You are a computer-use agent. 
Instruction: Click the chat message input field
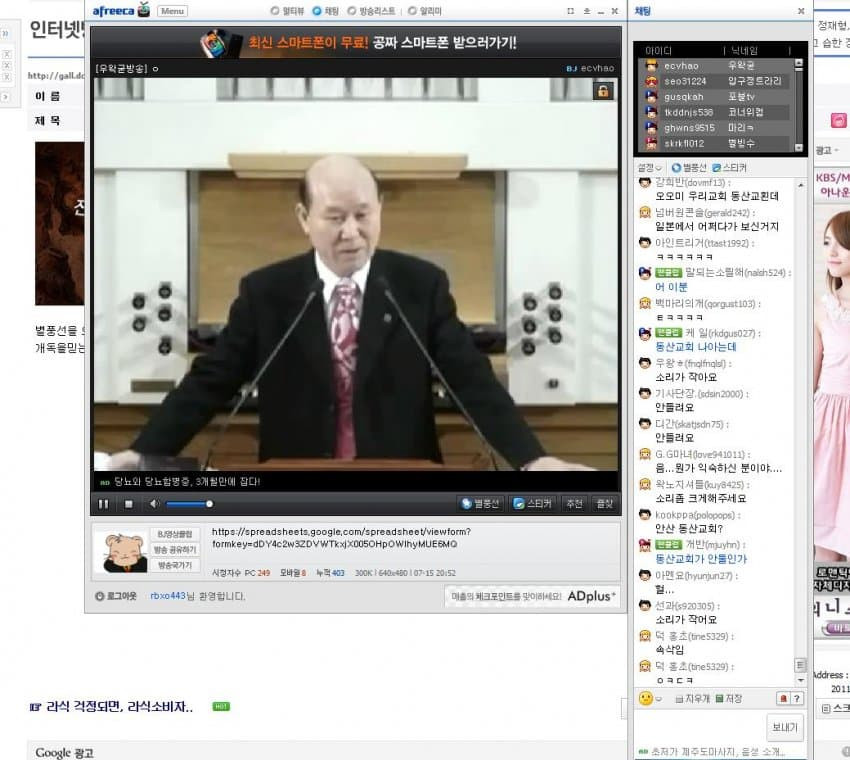[699, 727]
